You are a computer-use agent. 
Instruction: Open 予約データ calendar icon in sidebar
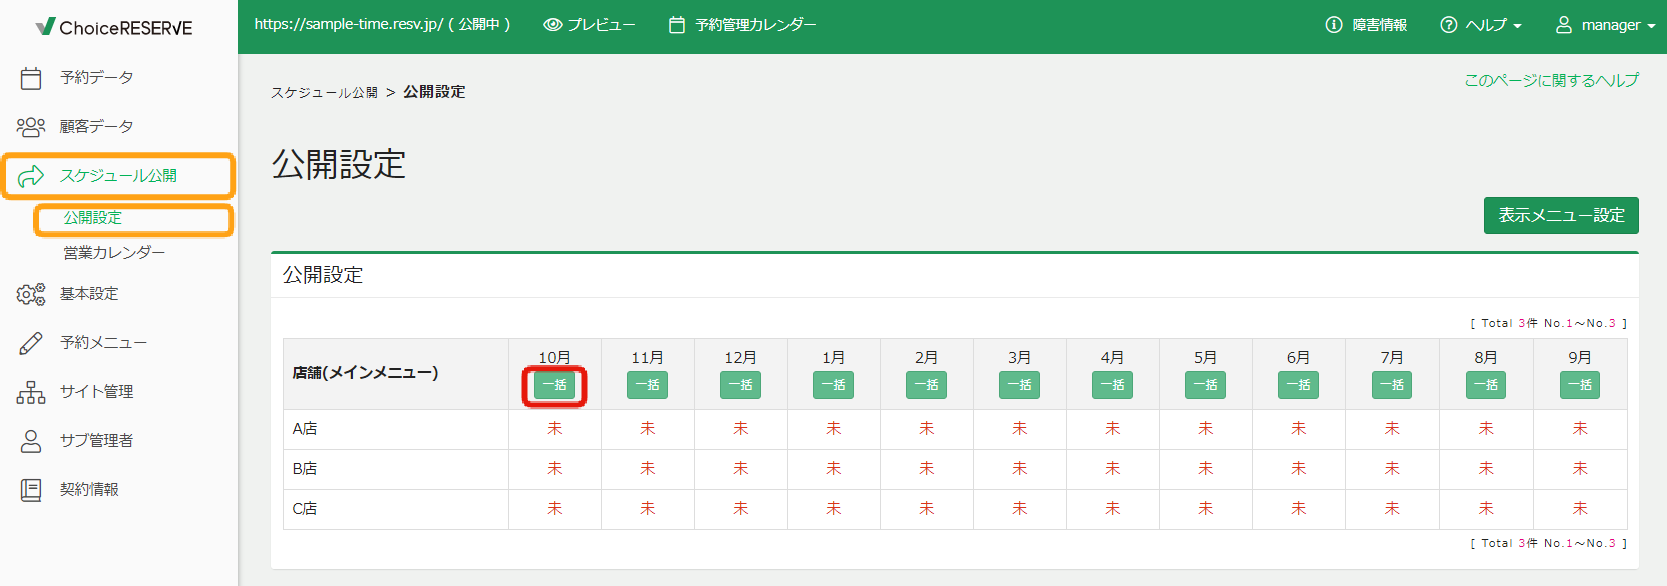pos(31,78)
